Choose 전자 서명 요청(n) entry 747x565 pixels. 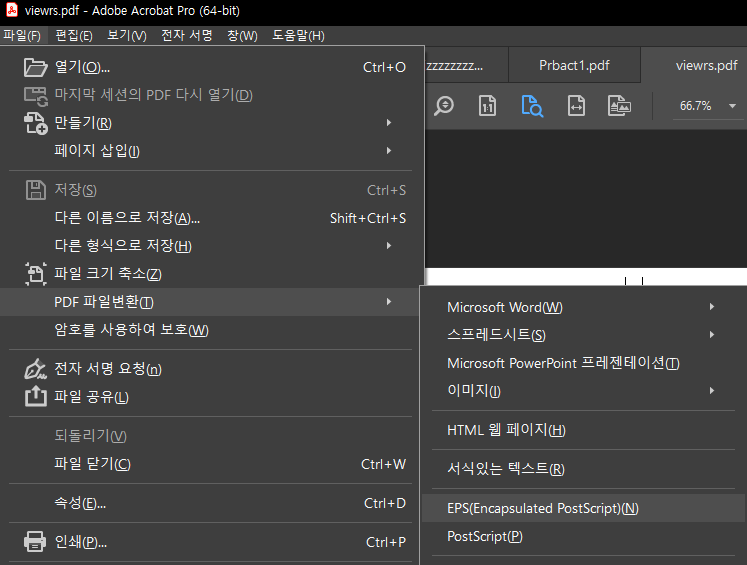tap(212, 369)
